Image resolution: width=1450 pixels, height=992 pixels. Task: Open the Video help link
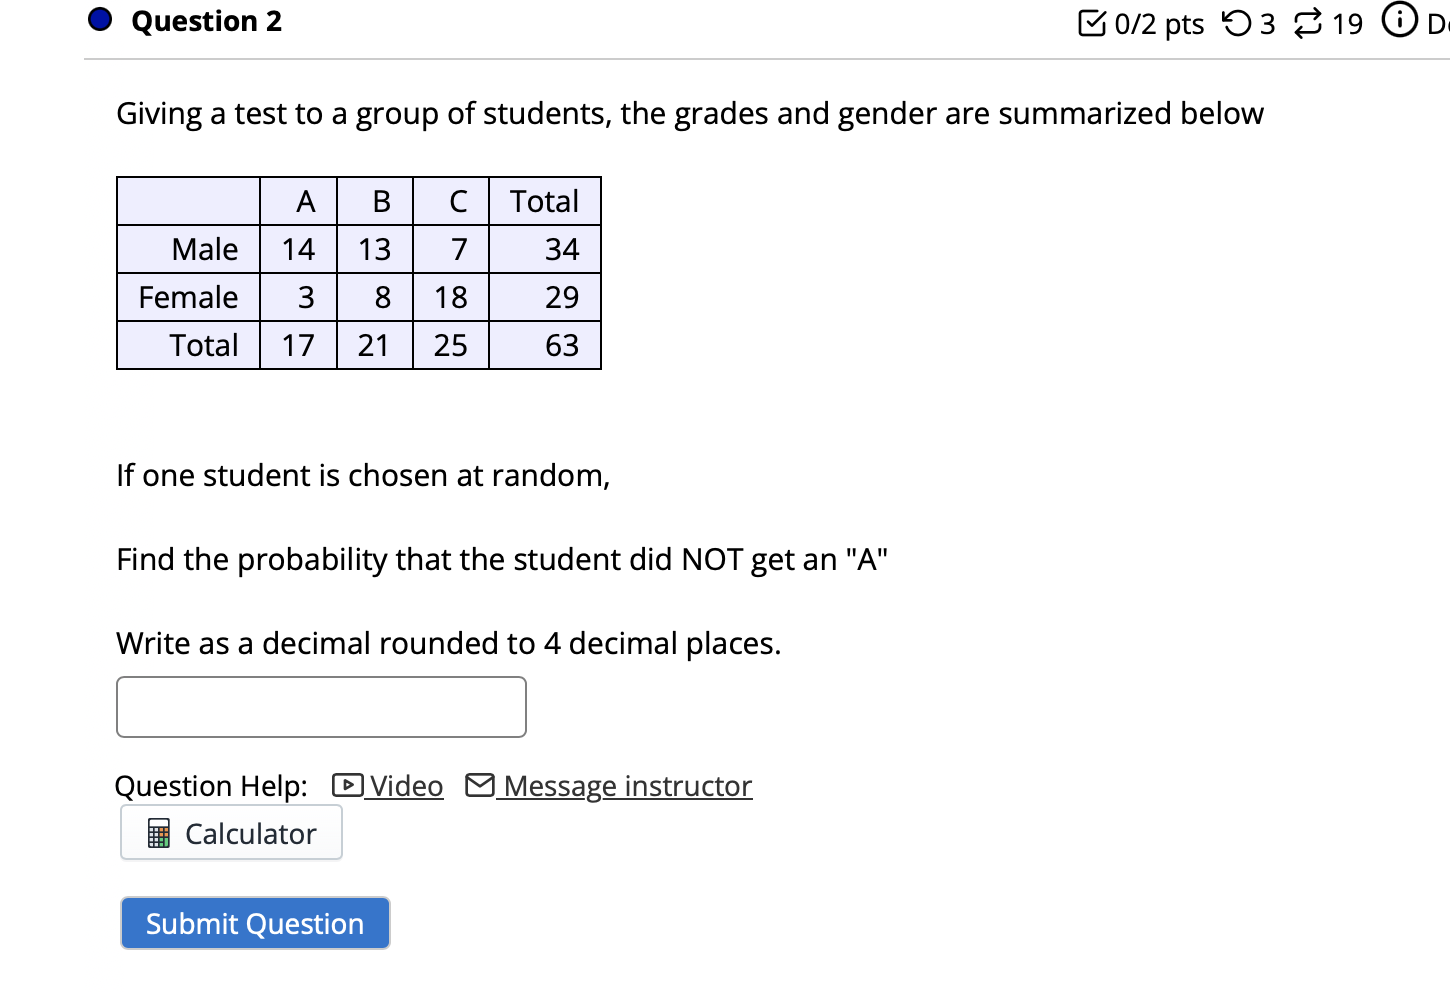click(404, 786)
